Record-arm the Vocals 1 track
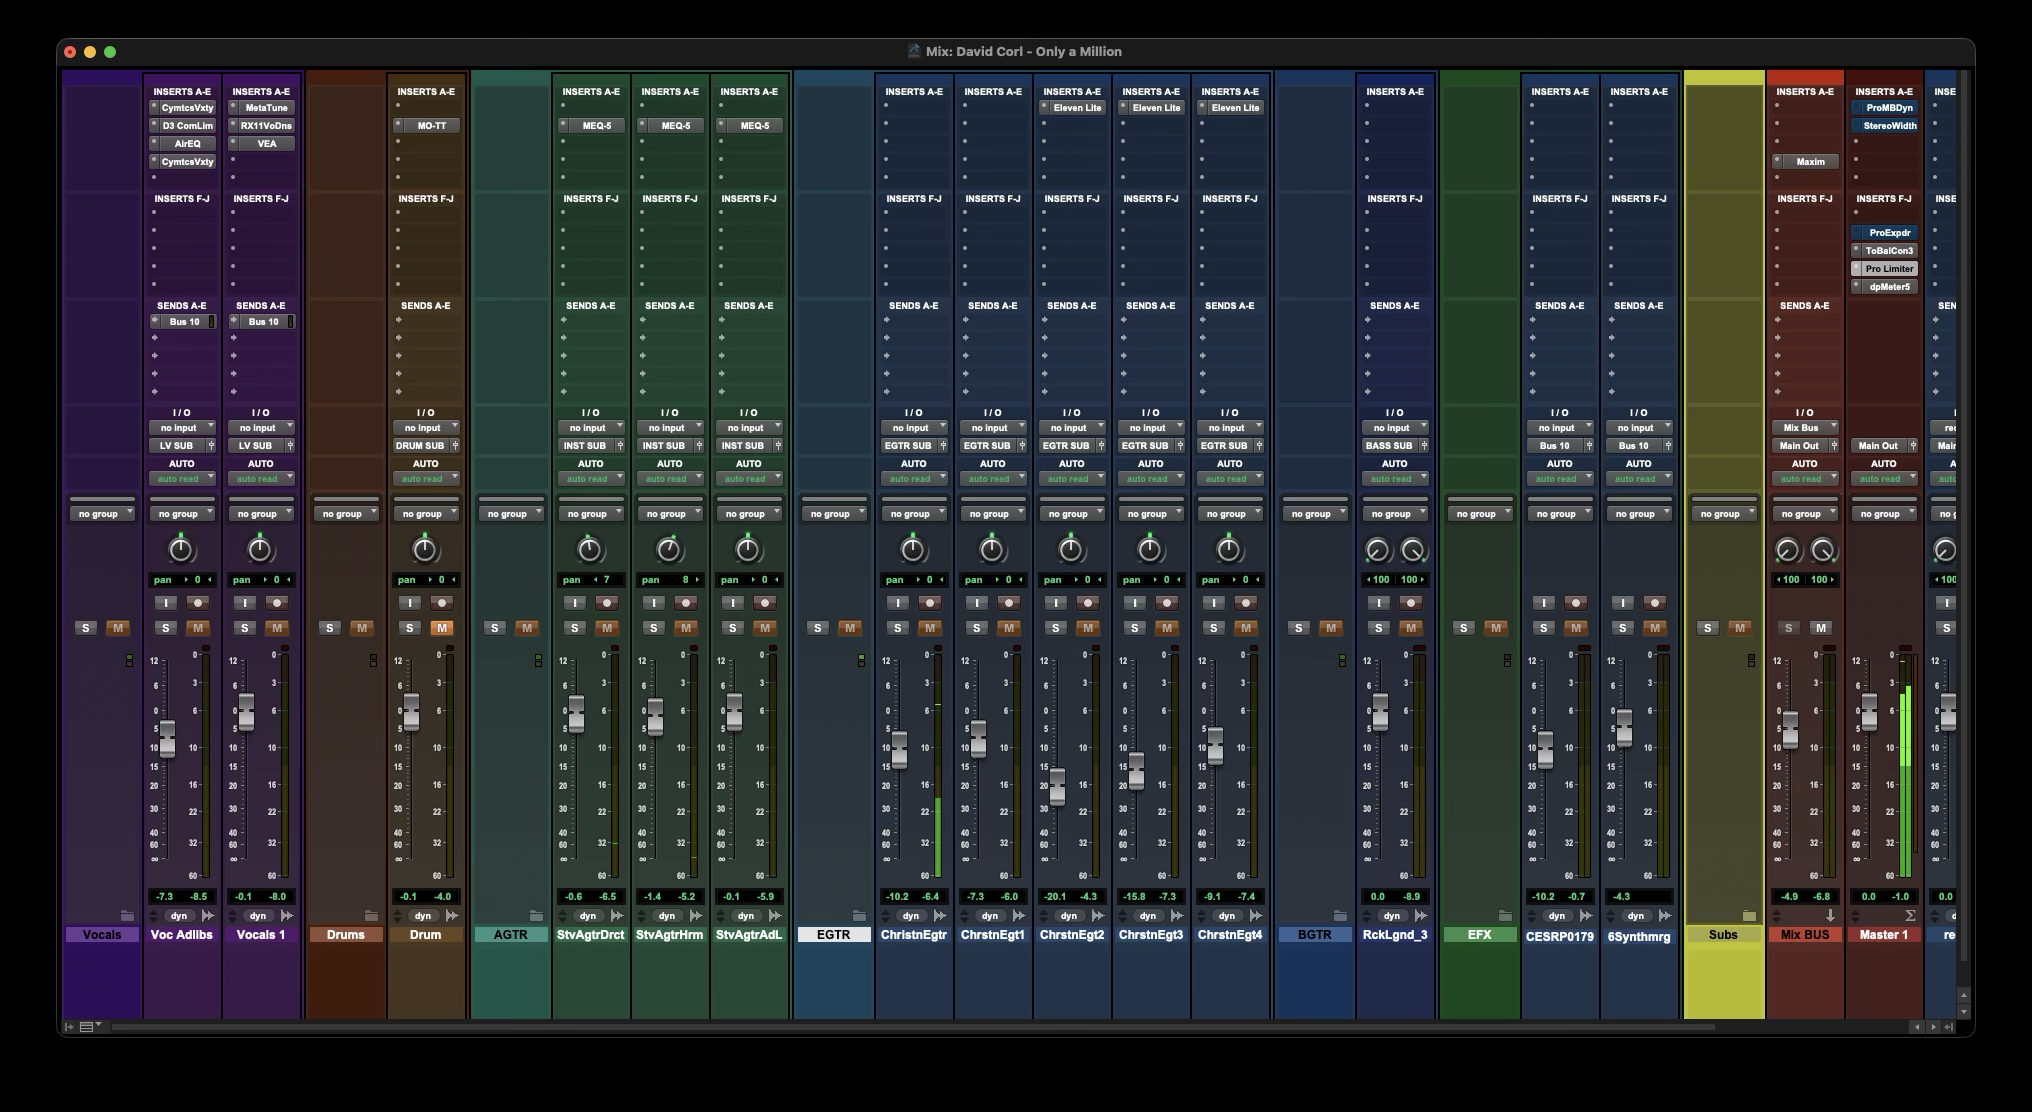Image resolution: width=2032 pixels, height=1112 pixels. [x=277, y=603]
